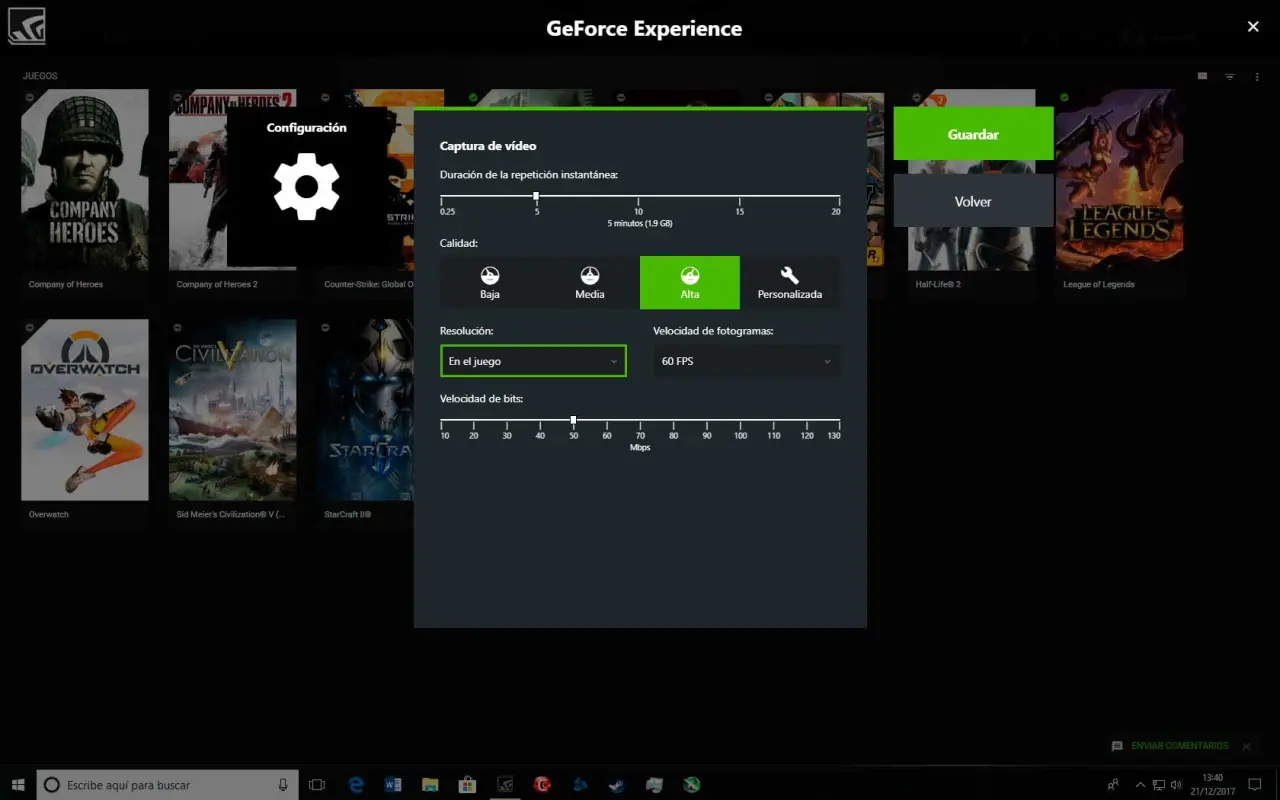Image resolution: width=1280 pixels, height=800 pixels.
Task: Choose the Personalizada quality option
Action: click(x=789, y=283)
